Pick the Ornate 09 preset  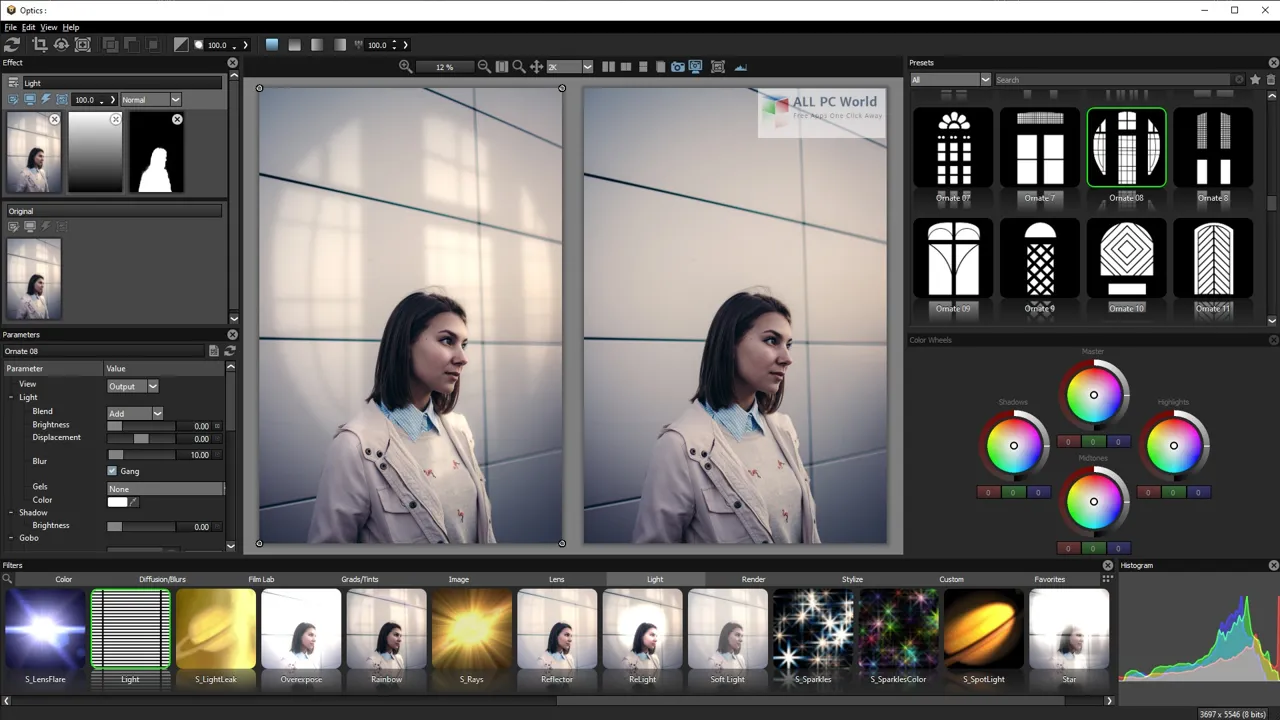953,259
